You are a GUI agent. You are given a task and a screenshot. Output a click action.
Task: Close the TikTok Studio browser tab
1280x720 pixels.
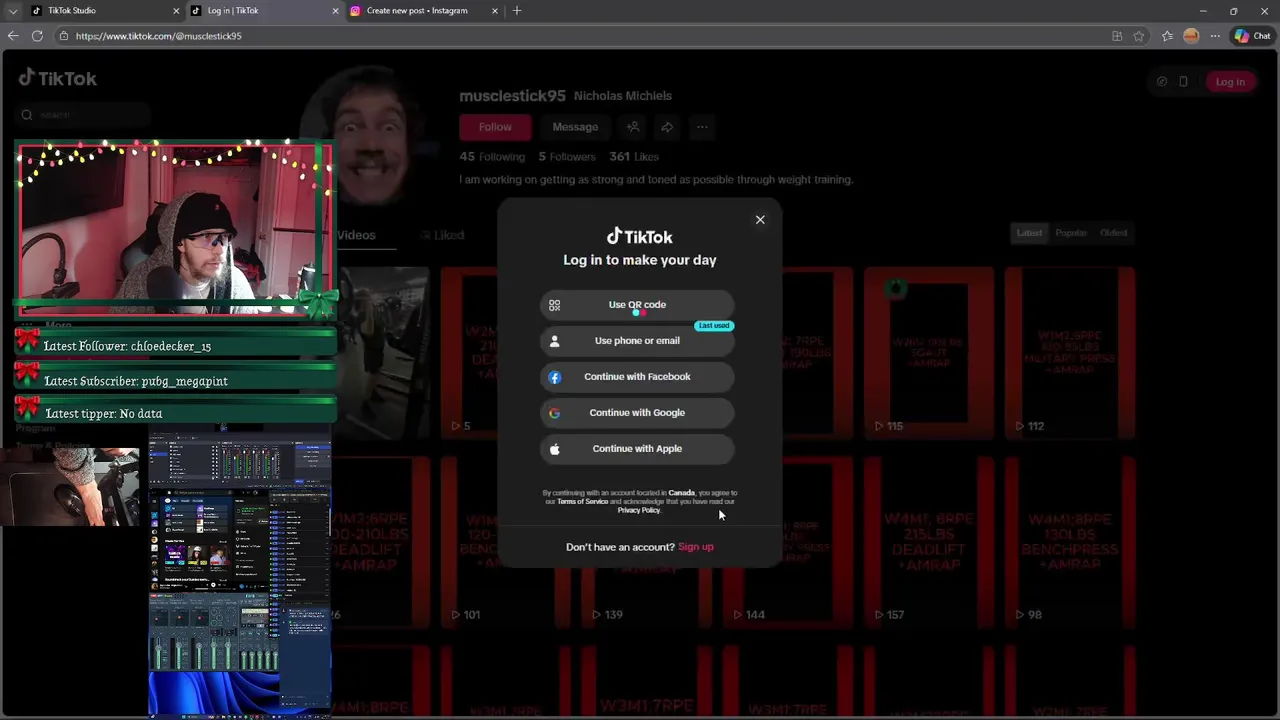176,11
